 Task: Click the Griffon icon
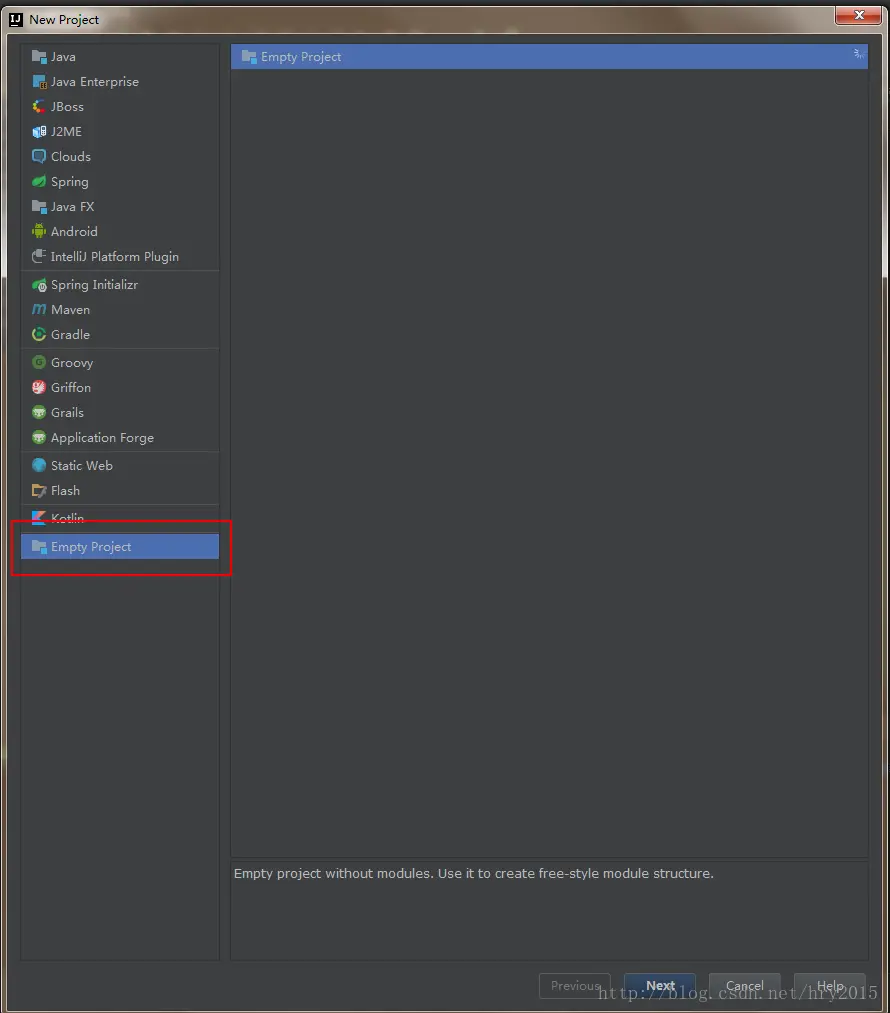[39, 388]
